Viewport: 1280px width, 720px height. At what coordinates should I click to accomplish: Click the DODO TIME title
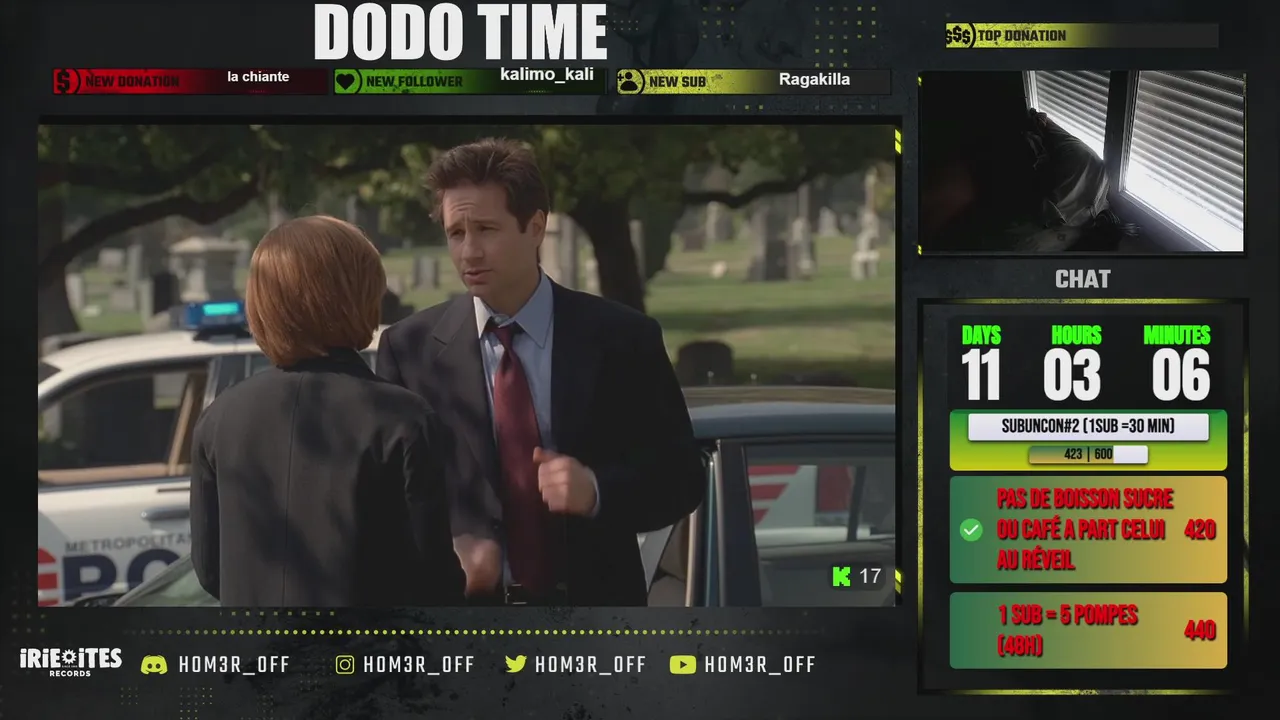pos(461,32)
